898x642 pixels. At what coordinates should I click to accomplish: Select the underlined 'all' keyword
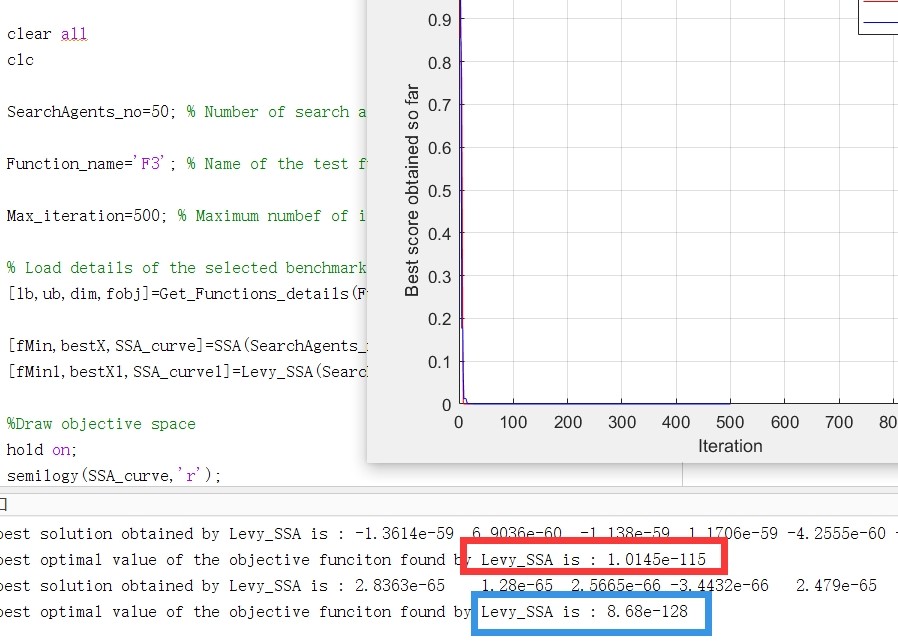tap(74, 34)
